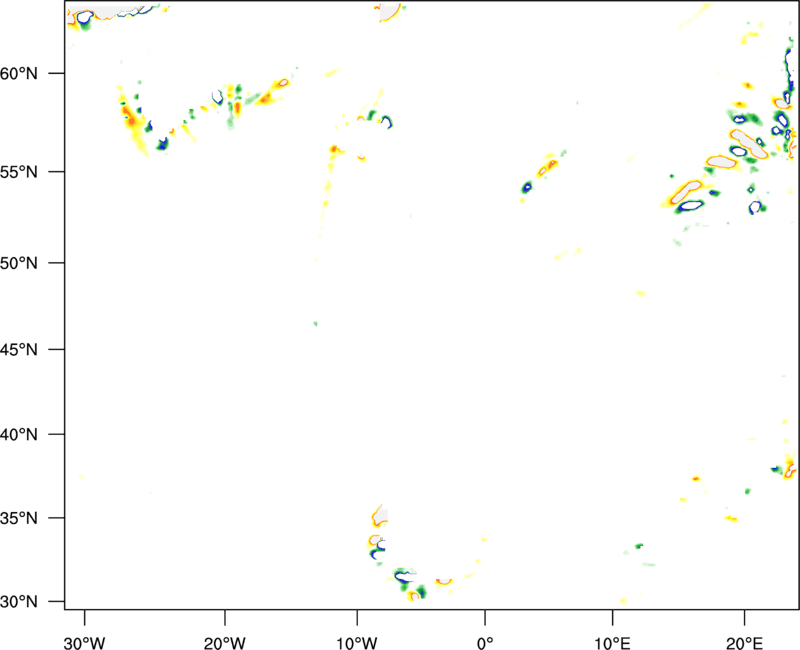The height and width of the screenshot is (650, 800).
Task: Click the 30°W longitude label
Action: pyautogui.click(x=85, y=643)
